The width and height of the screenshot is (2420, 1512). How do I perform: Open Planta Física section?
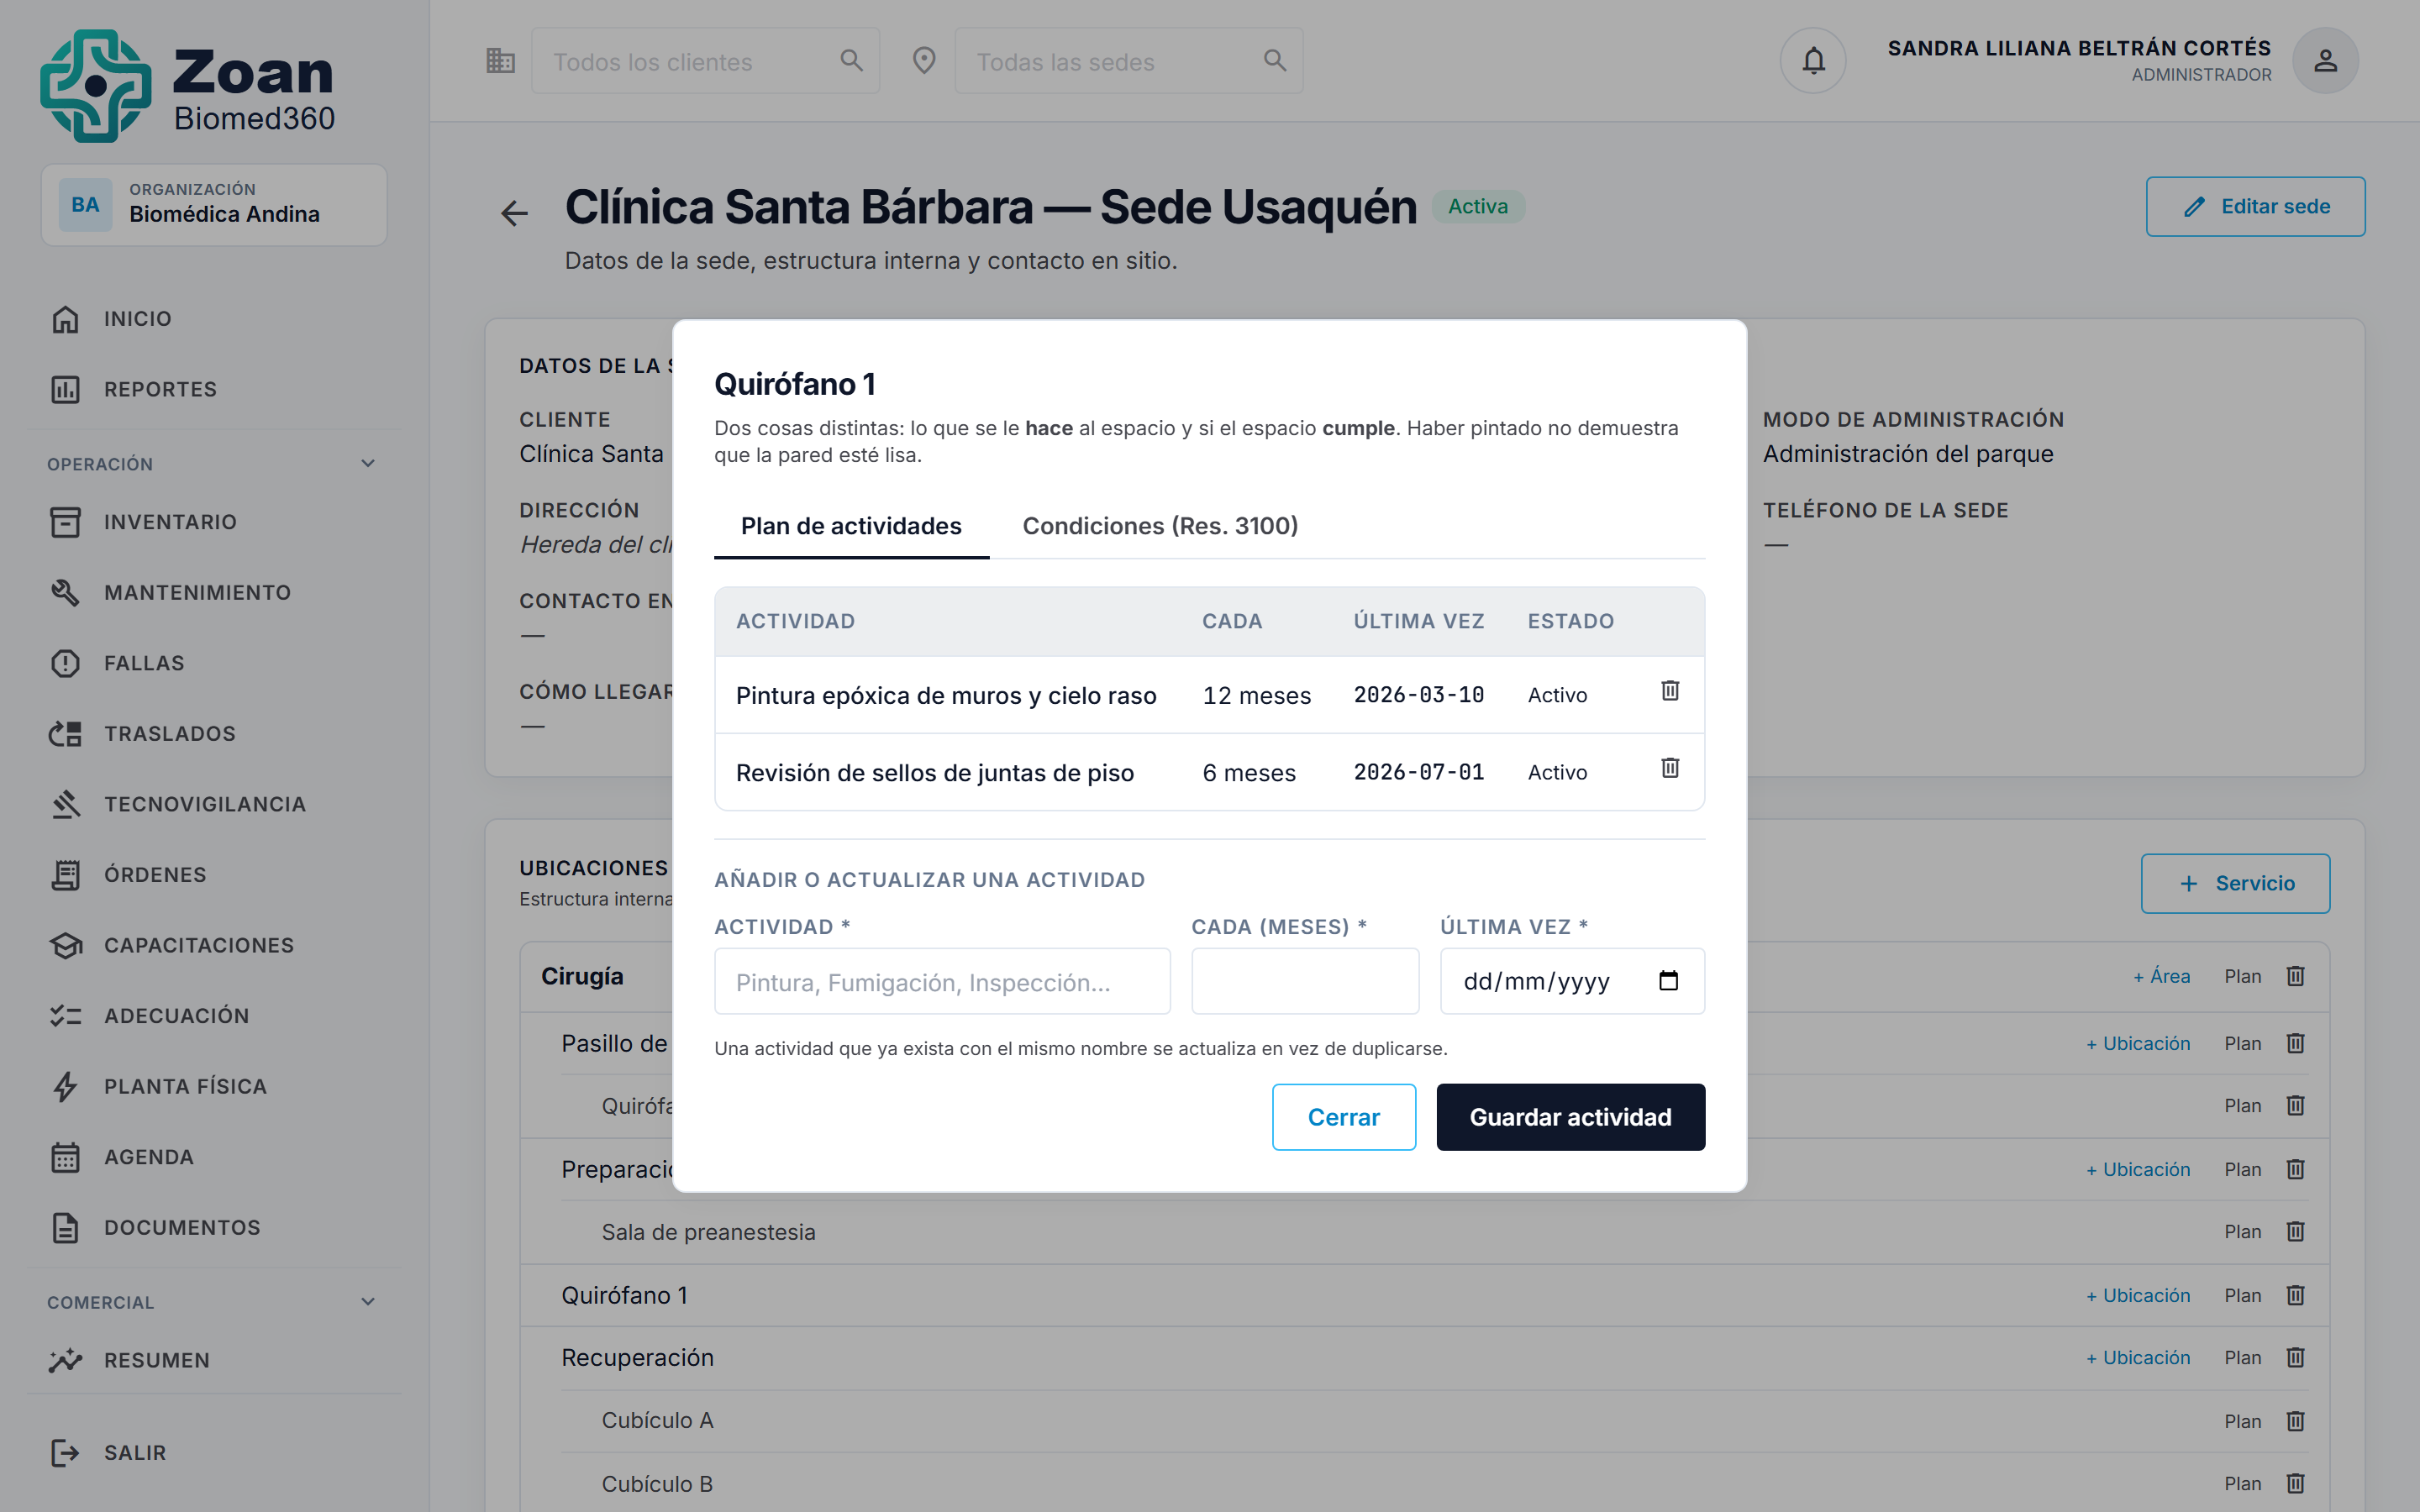coord(215,1086)
